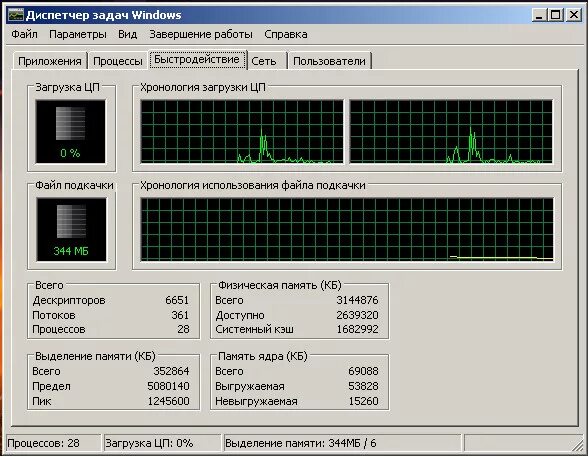Click the Системный кэш value 1682992
This screenshot has width=588, height=457.
tap(357, 329)
